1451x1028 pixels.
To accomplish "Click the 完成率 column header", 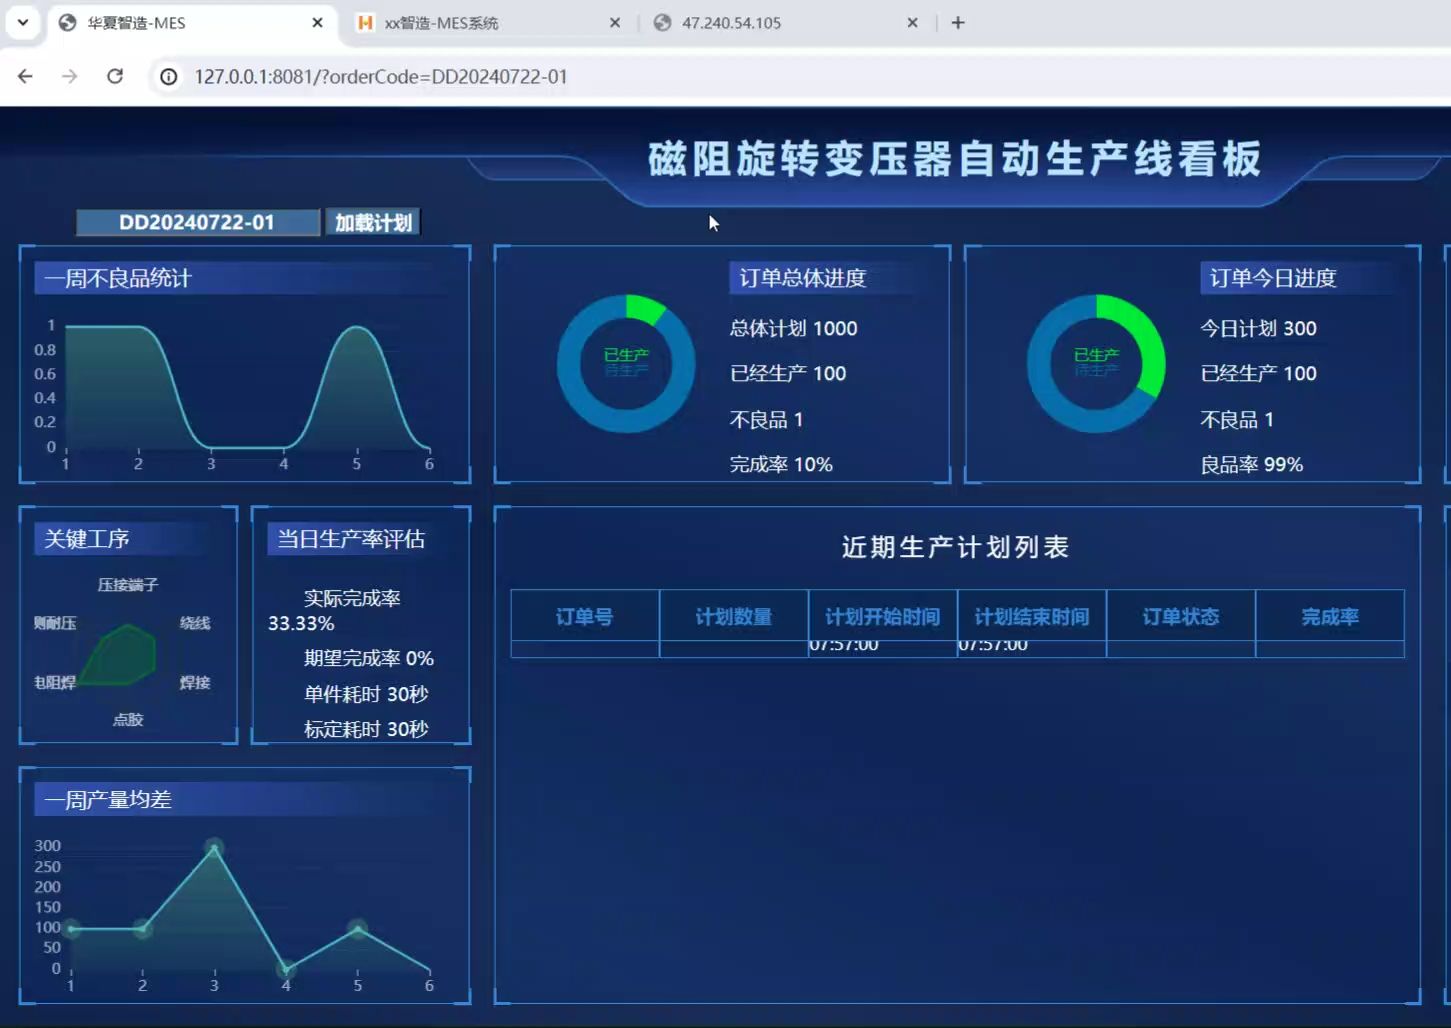I will coord(1330,616).
